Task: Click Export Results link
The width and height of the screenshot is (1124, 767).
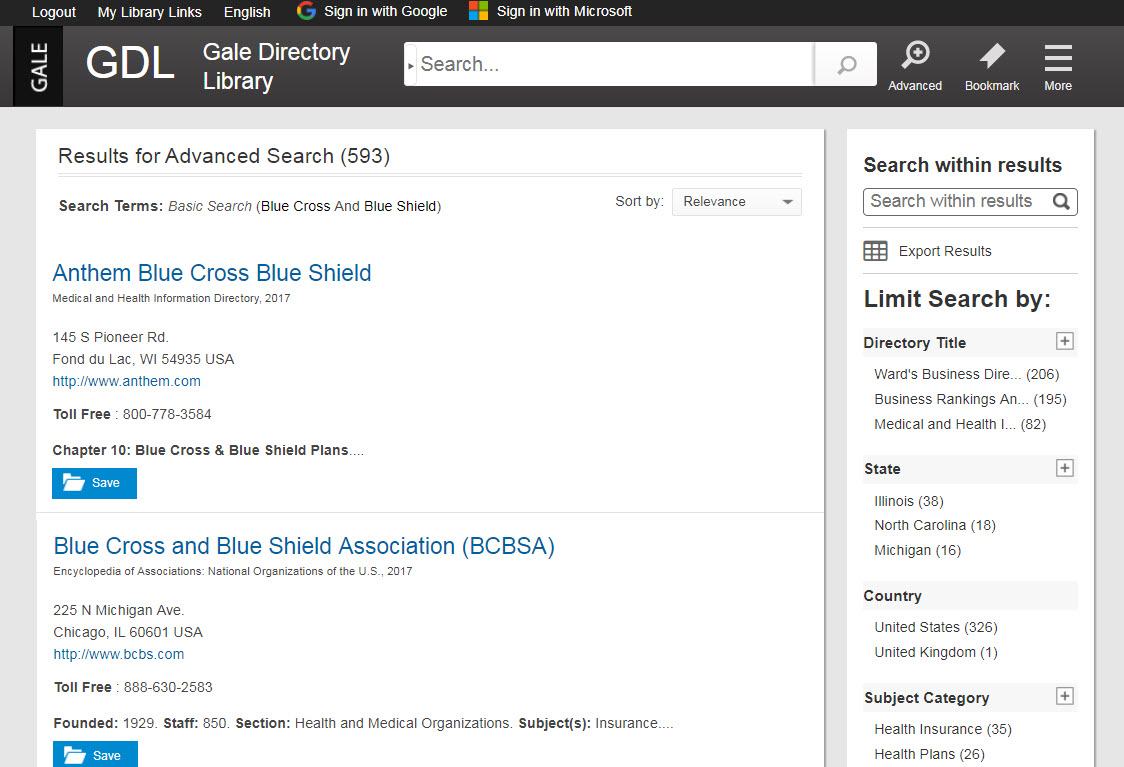Action: (x=945, y=251)
